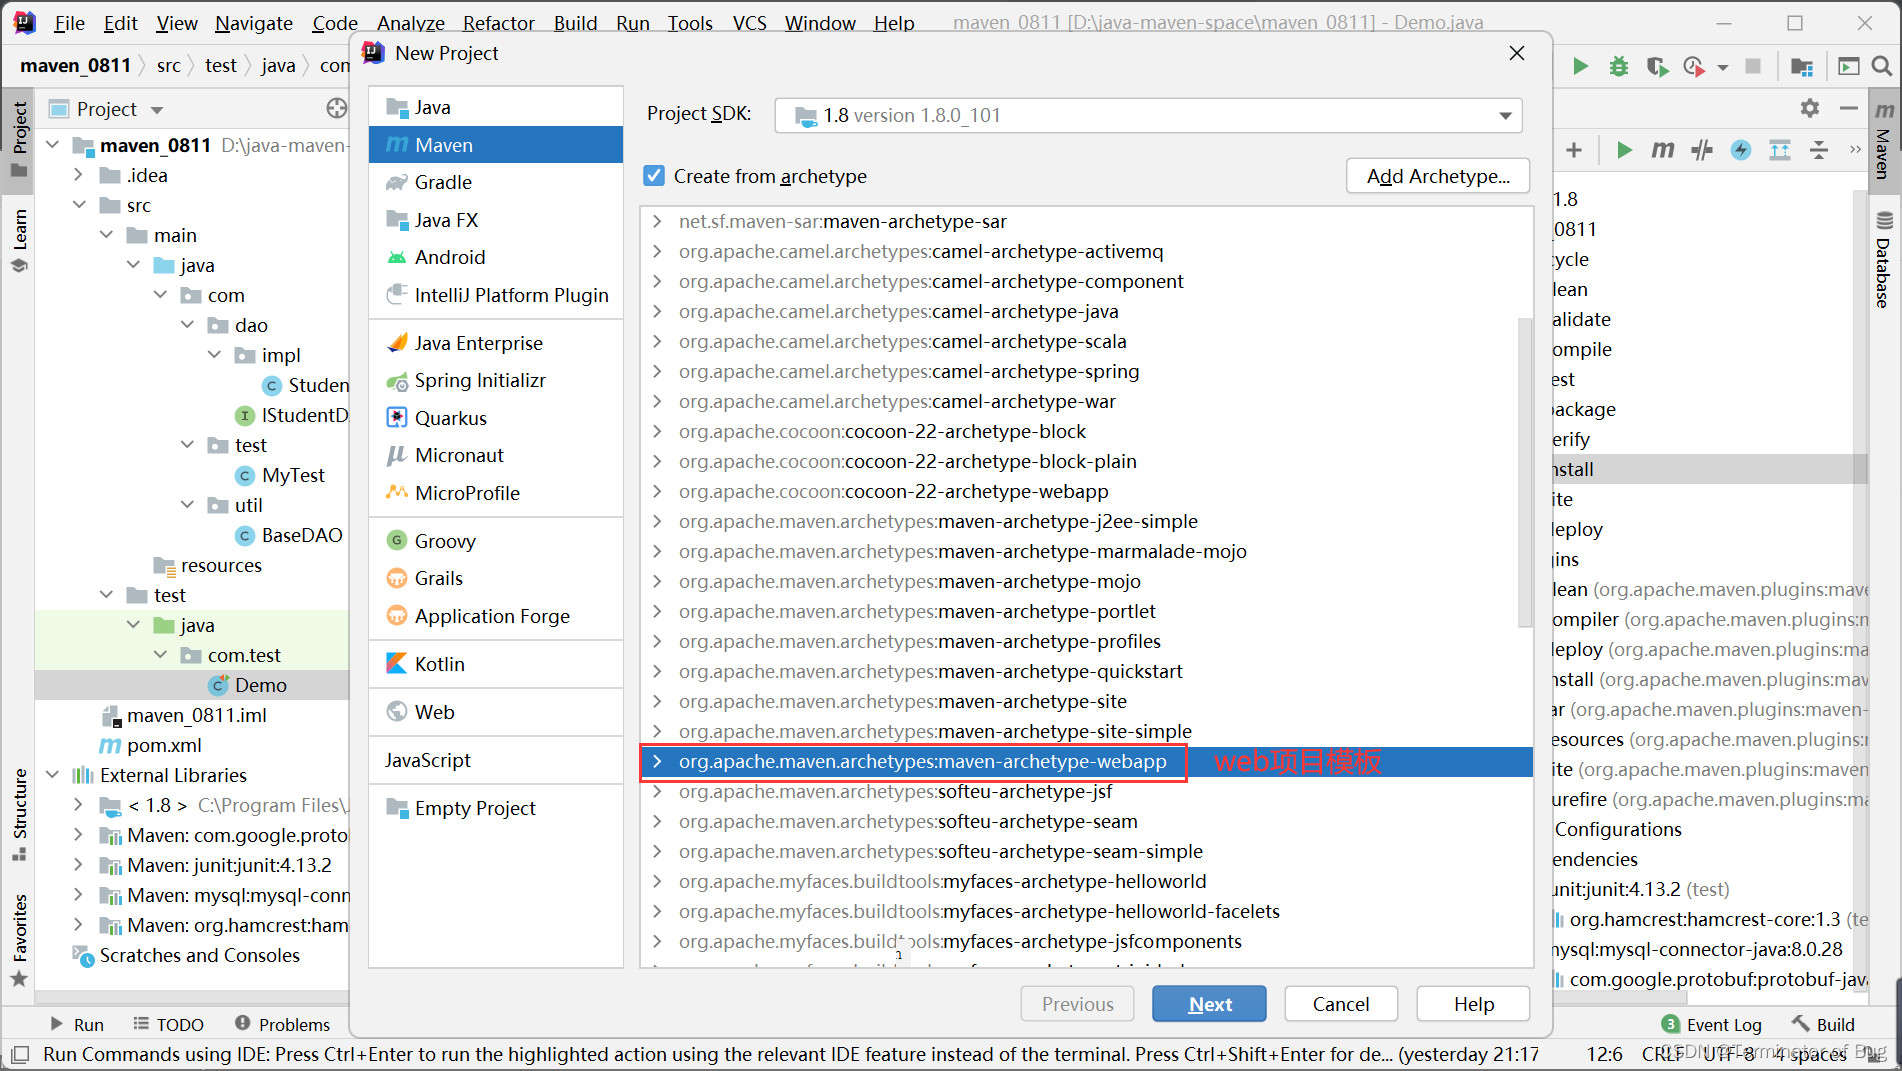
Task: Open TODO tool window tab
Action: tap(169, 1024)
